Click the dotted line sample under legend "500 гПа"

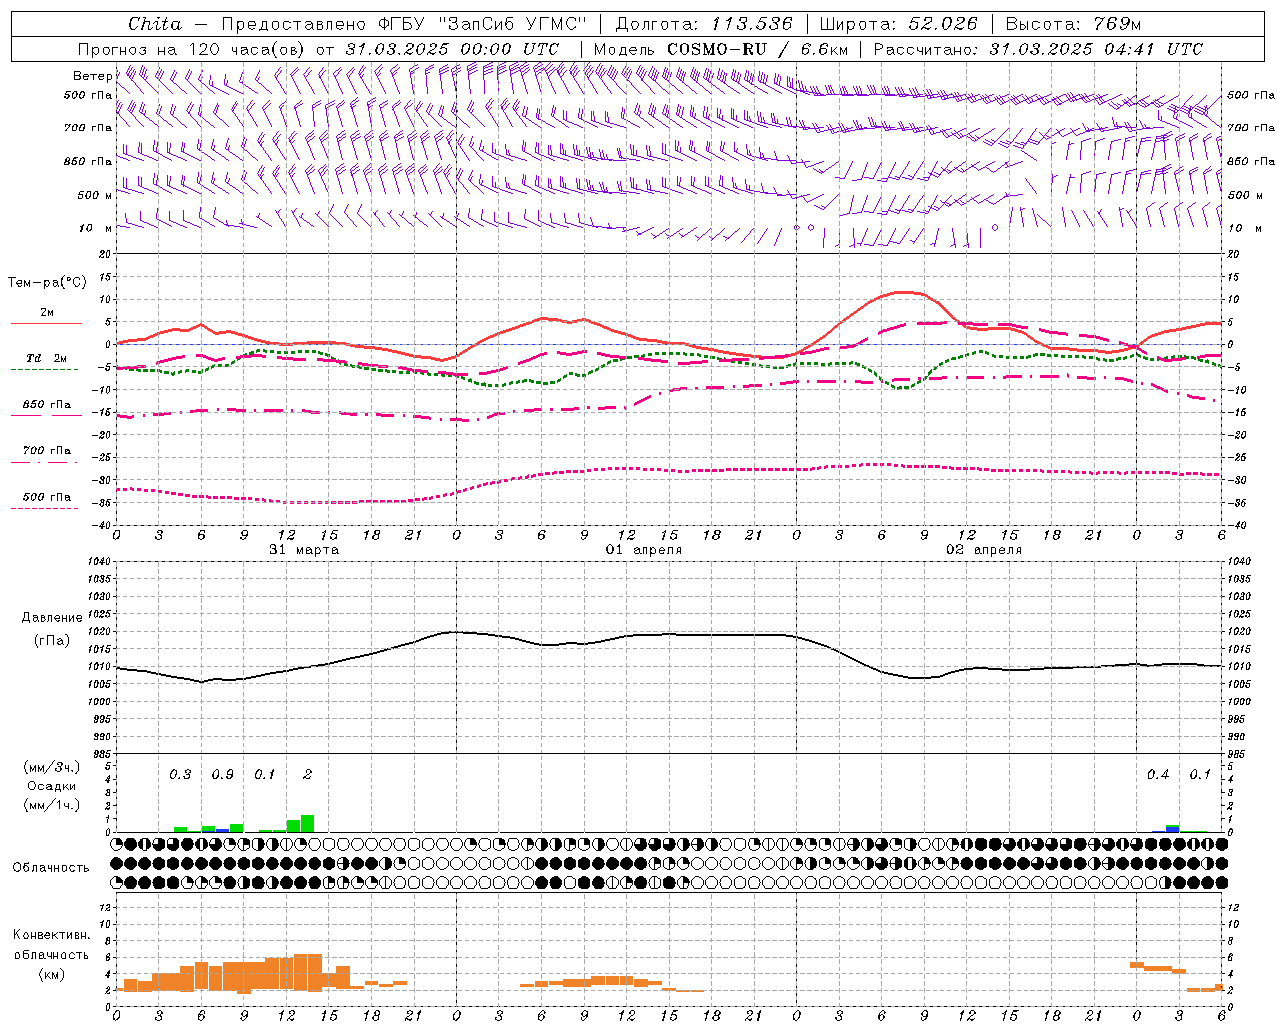(x=45, y=508)
